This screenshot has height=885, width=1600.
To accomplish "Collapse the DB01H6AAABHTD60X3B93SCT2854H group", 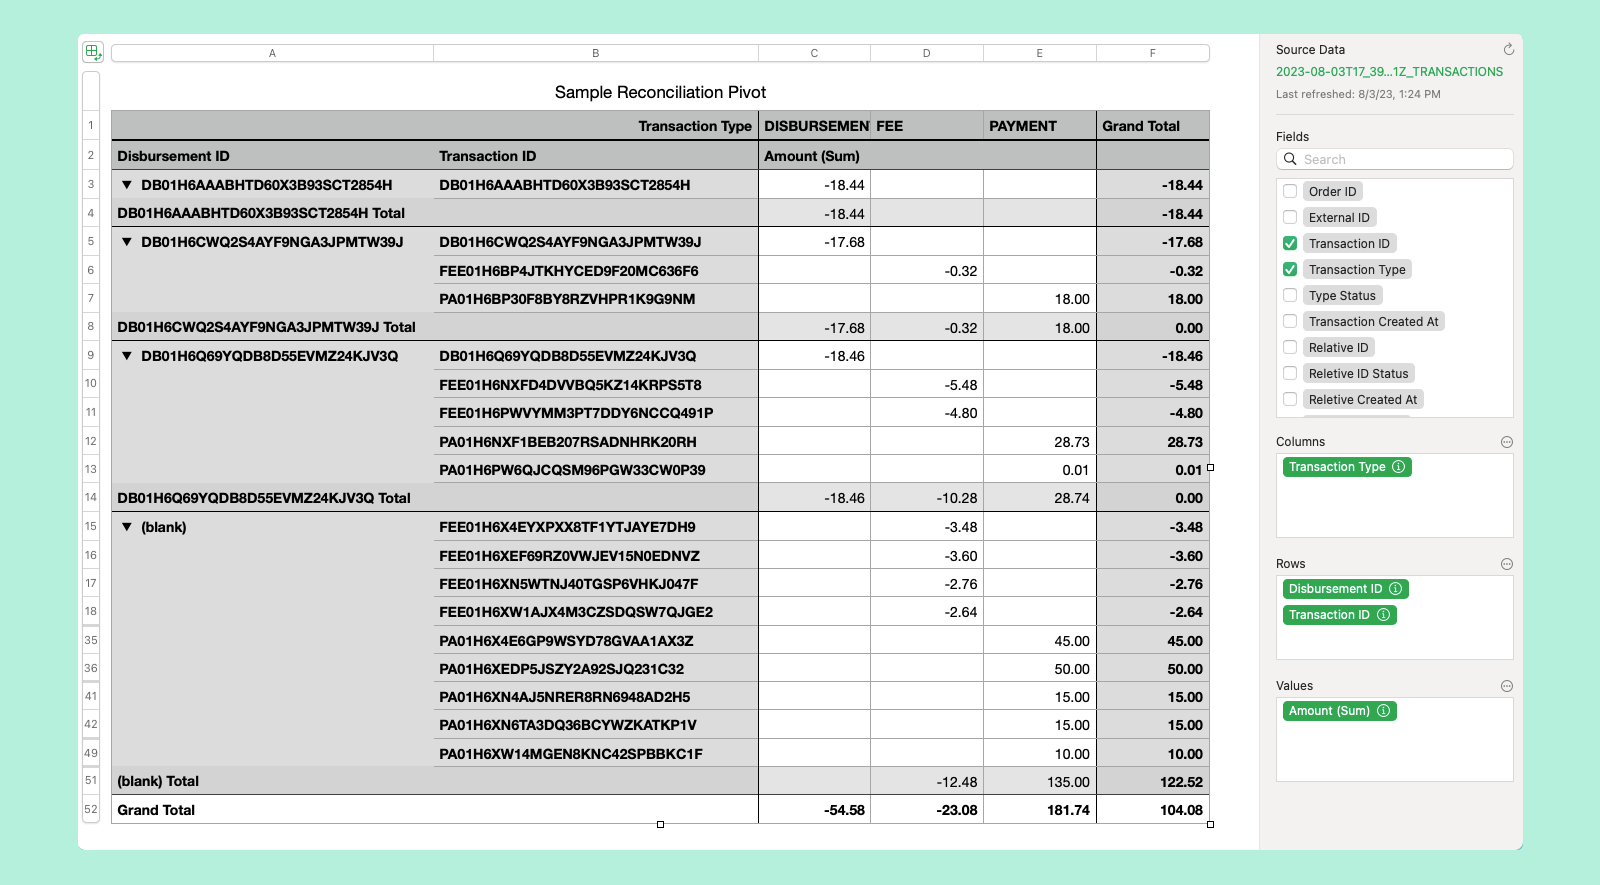I will coord(127,185).
